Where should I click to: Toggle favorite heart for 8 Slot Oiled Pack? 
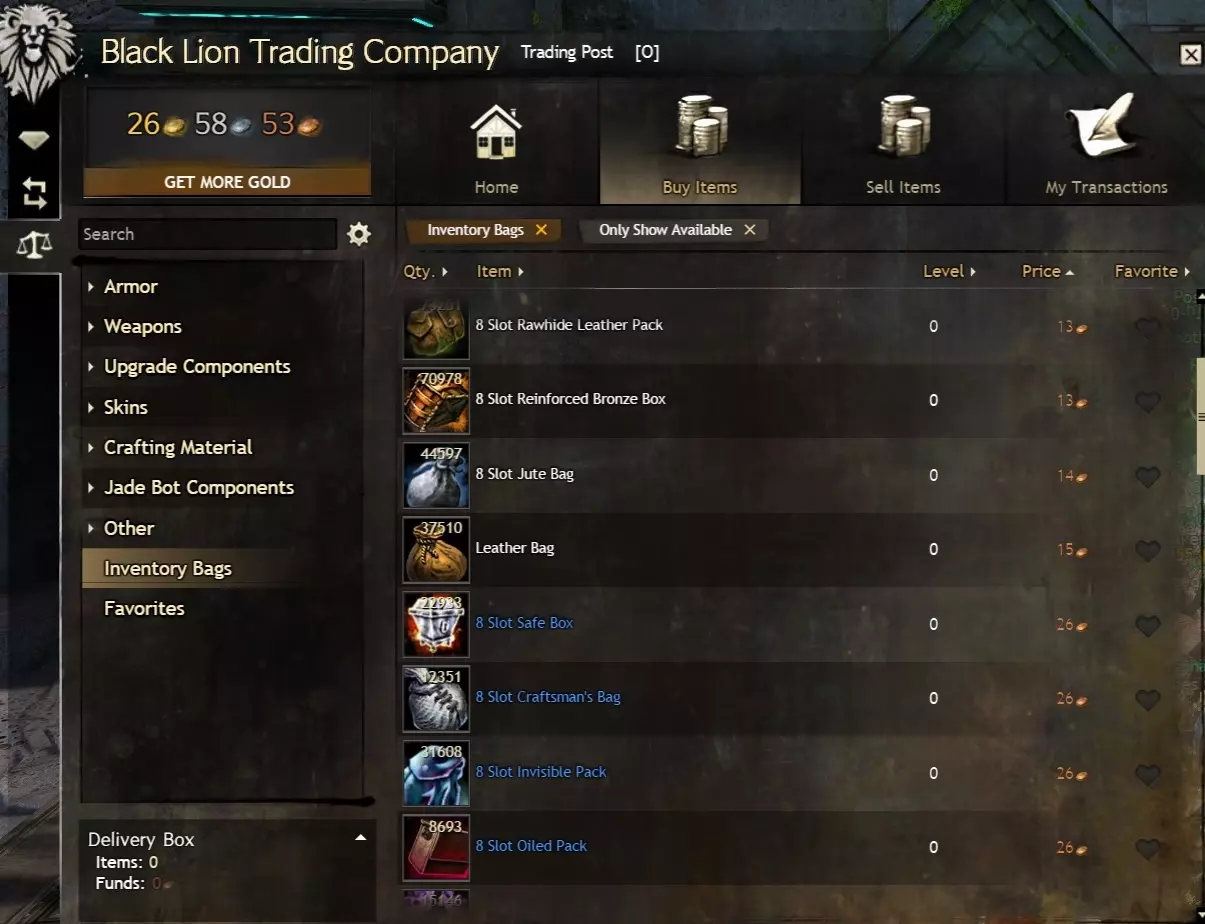[1147, 848]
